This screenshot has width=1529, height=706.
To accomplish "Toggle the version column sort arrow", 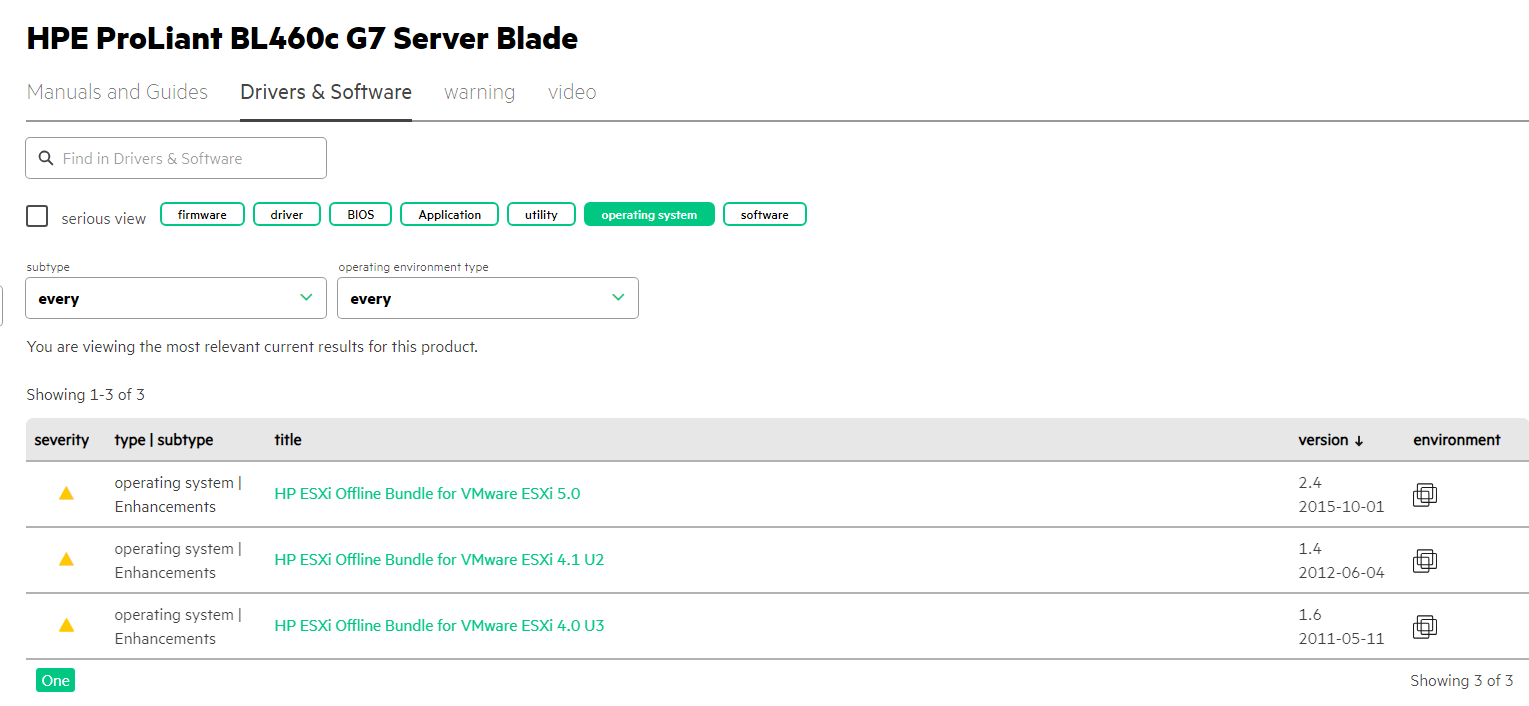I will (1358, 440).
